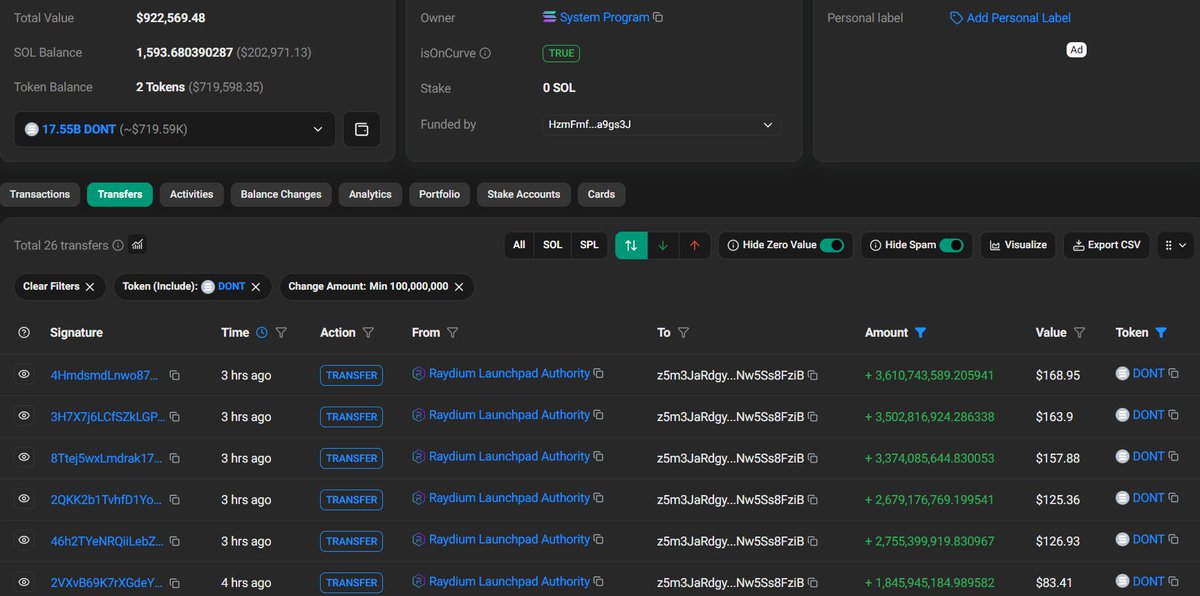
Task: Copy the To address in the $163.9 row
Action: coord(813,417)
